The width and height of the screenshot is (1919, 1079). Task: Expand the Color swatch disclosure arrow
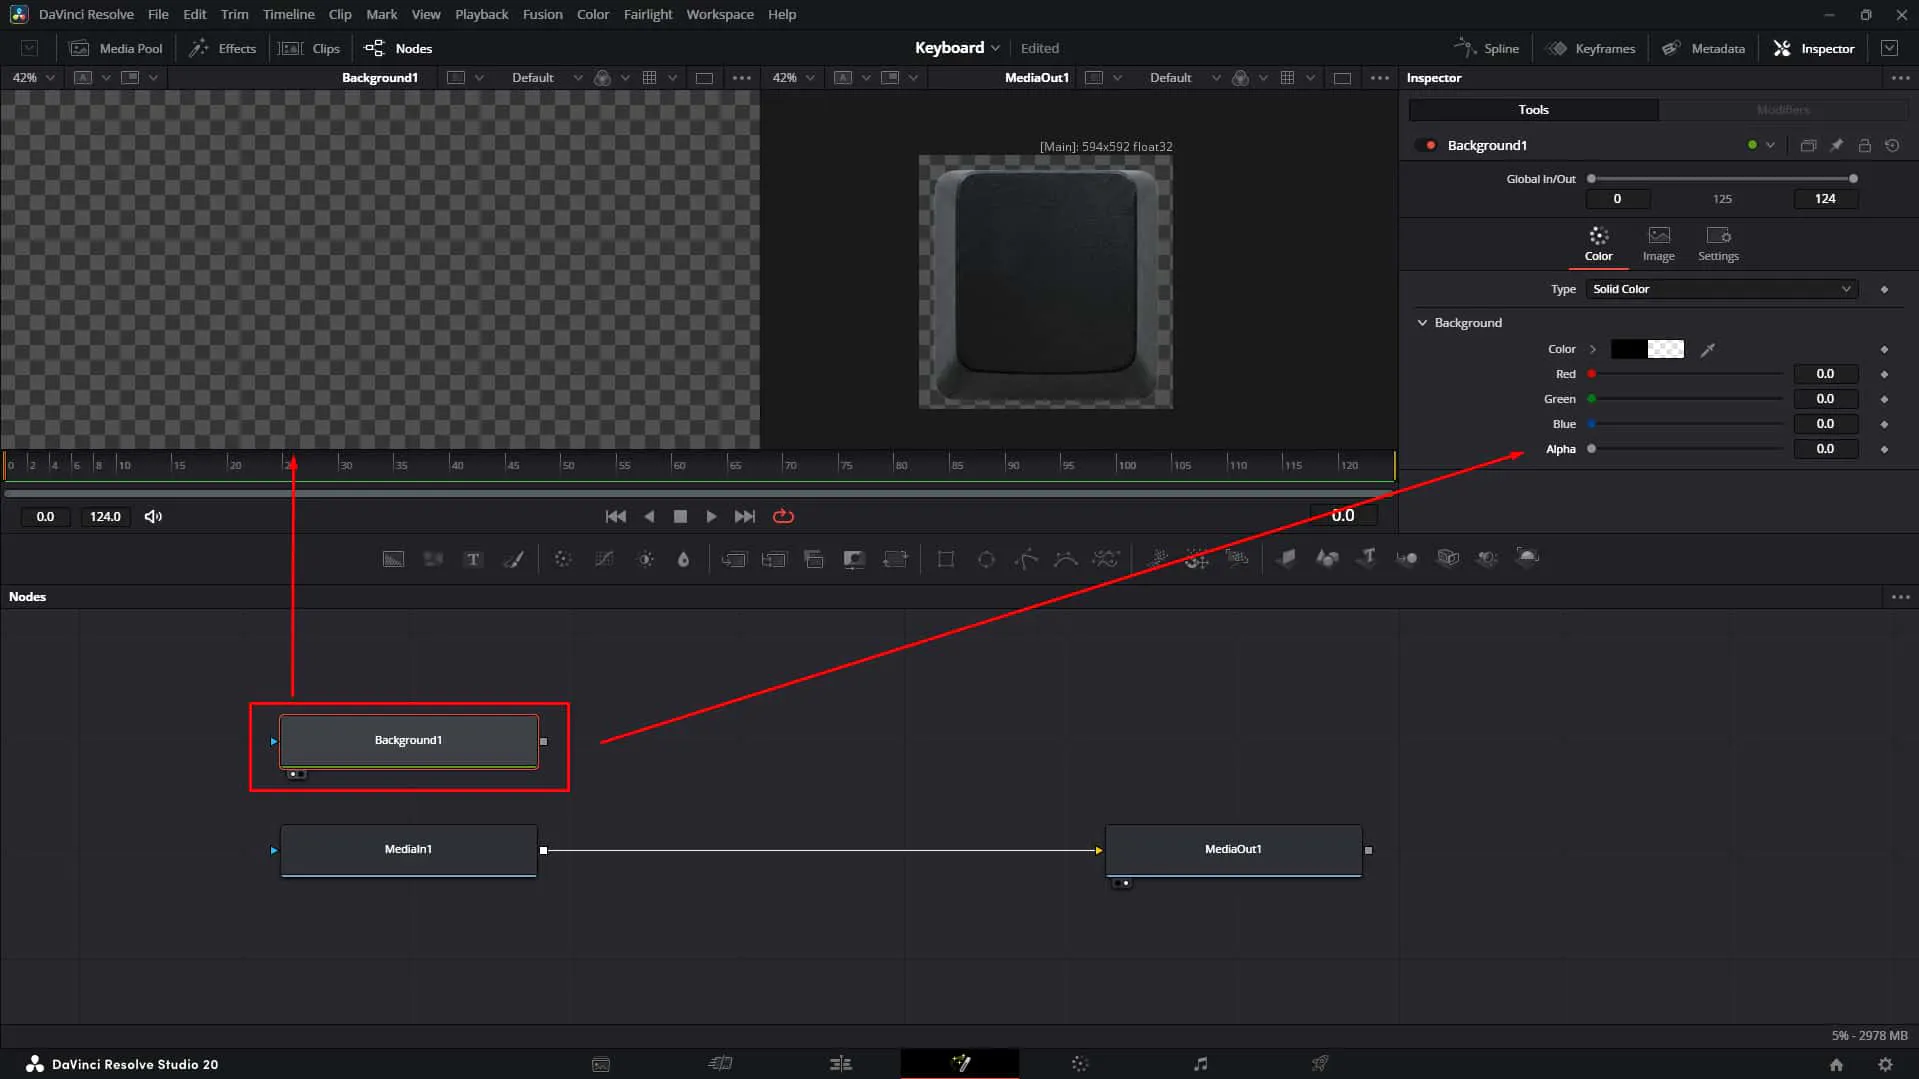(x=1593, y=349)
